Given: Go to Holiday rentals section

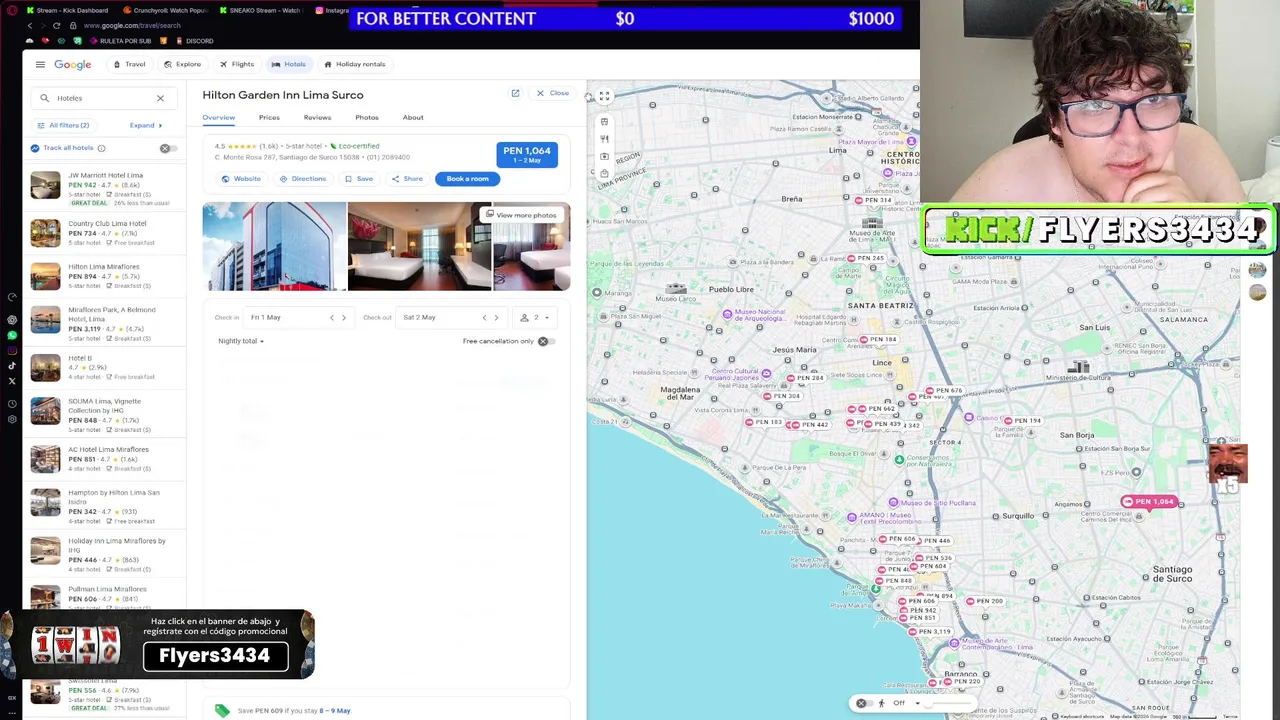Looking at the screenshot, I should [355, 64].
